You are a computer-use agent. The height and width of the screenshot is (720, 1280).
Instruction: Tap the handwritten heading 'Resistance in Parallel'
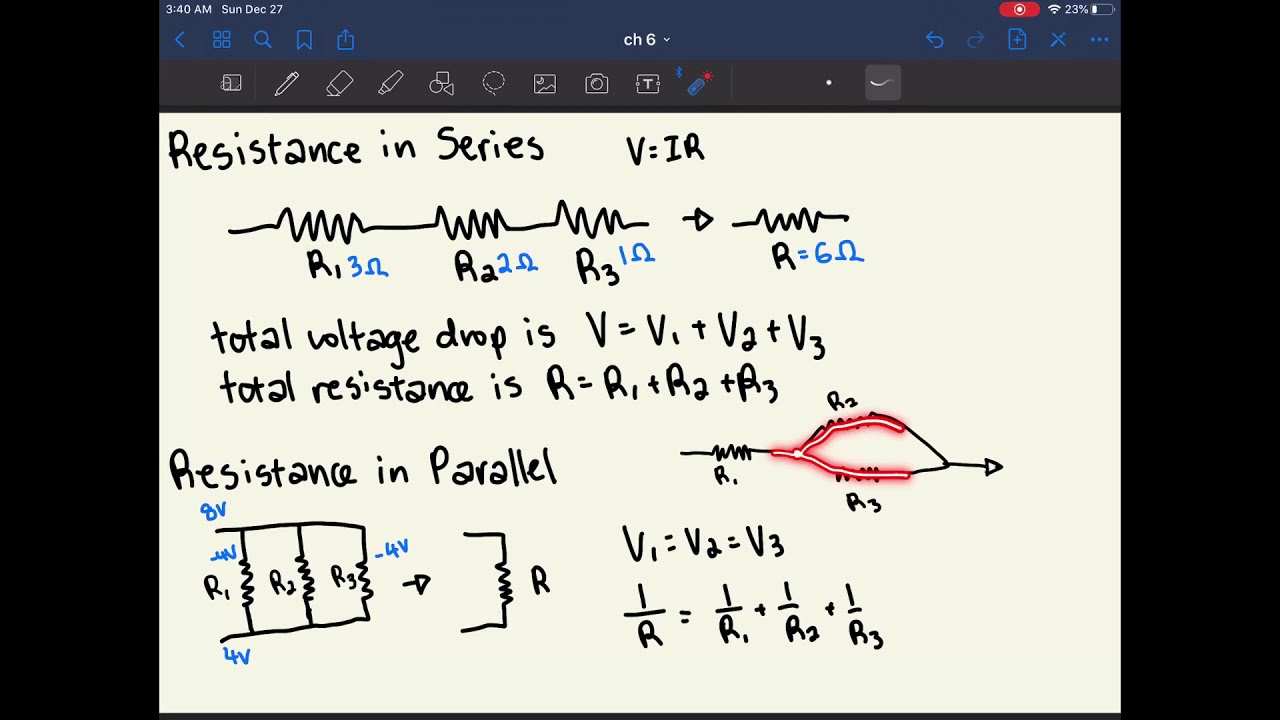(x=362, y=468)
